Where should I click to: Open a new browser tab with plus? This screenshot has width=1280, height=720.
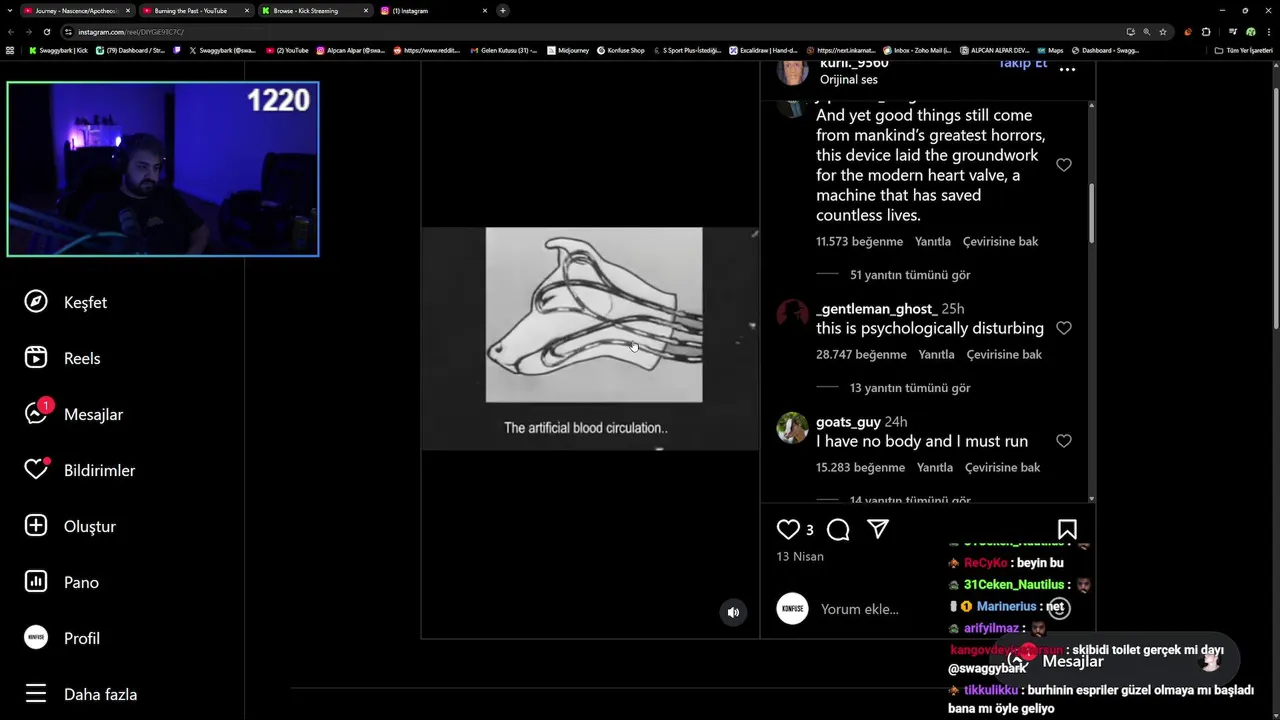(503, 10)
